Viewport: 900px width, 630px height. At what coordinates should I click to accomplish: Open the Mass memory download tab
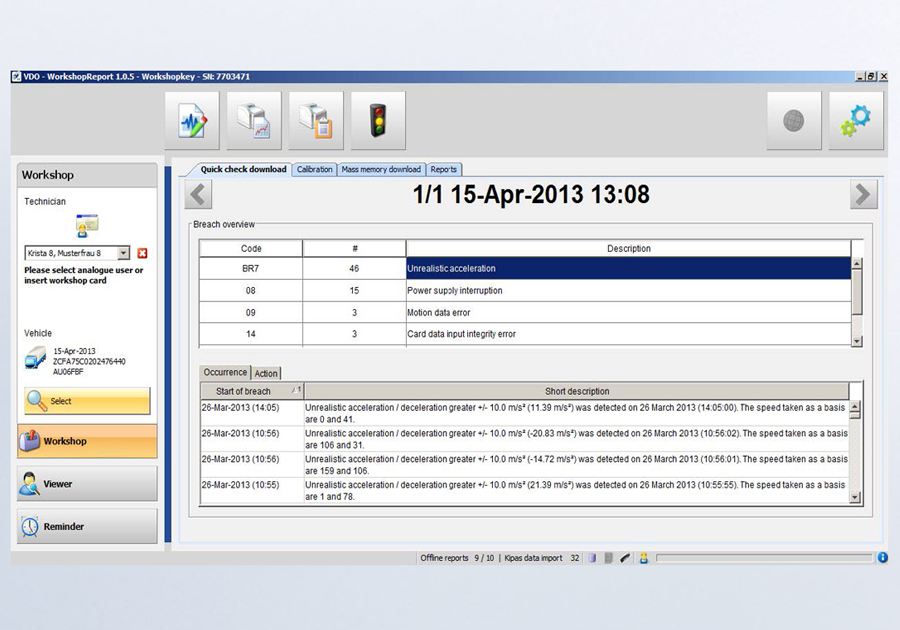(x=381, y=169)
